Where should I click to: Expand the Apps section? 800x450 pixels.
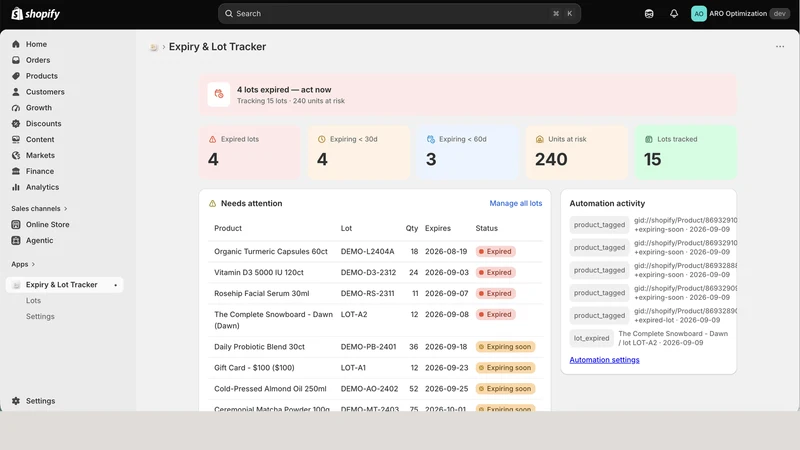click(x=23, y=264)
